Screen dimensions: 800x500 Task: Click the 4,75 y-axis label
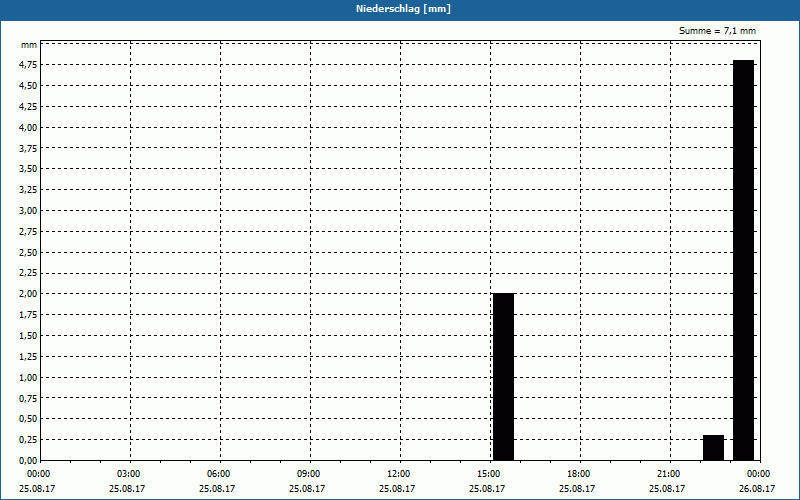pyautogui.click(x=28, y=65)
